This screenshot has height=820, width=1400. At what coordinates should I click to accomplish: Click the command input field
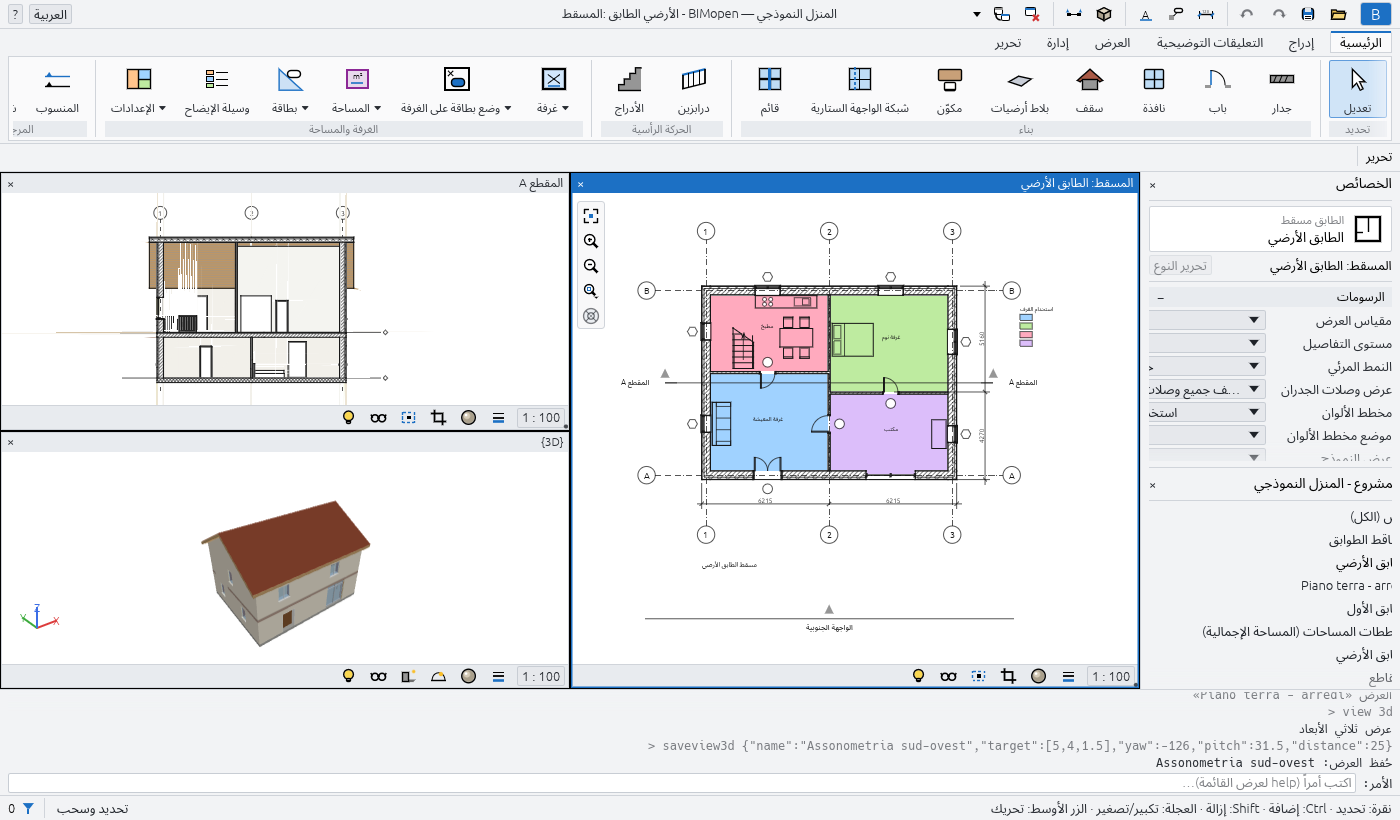[682, 783]
